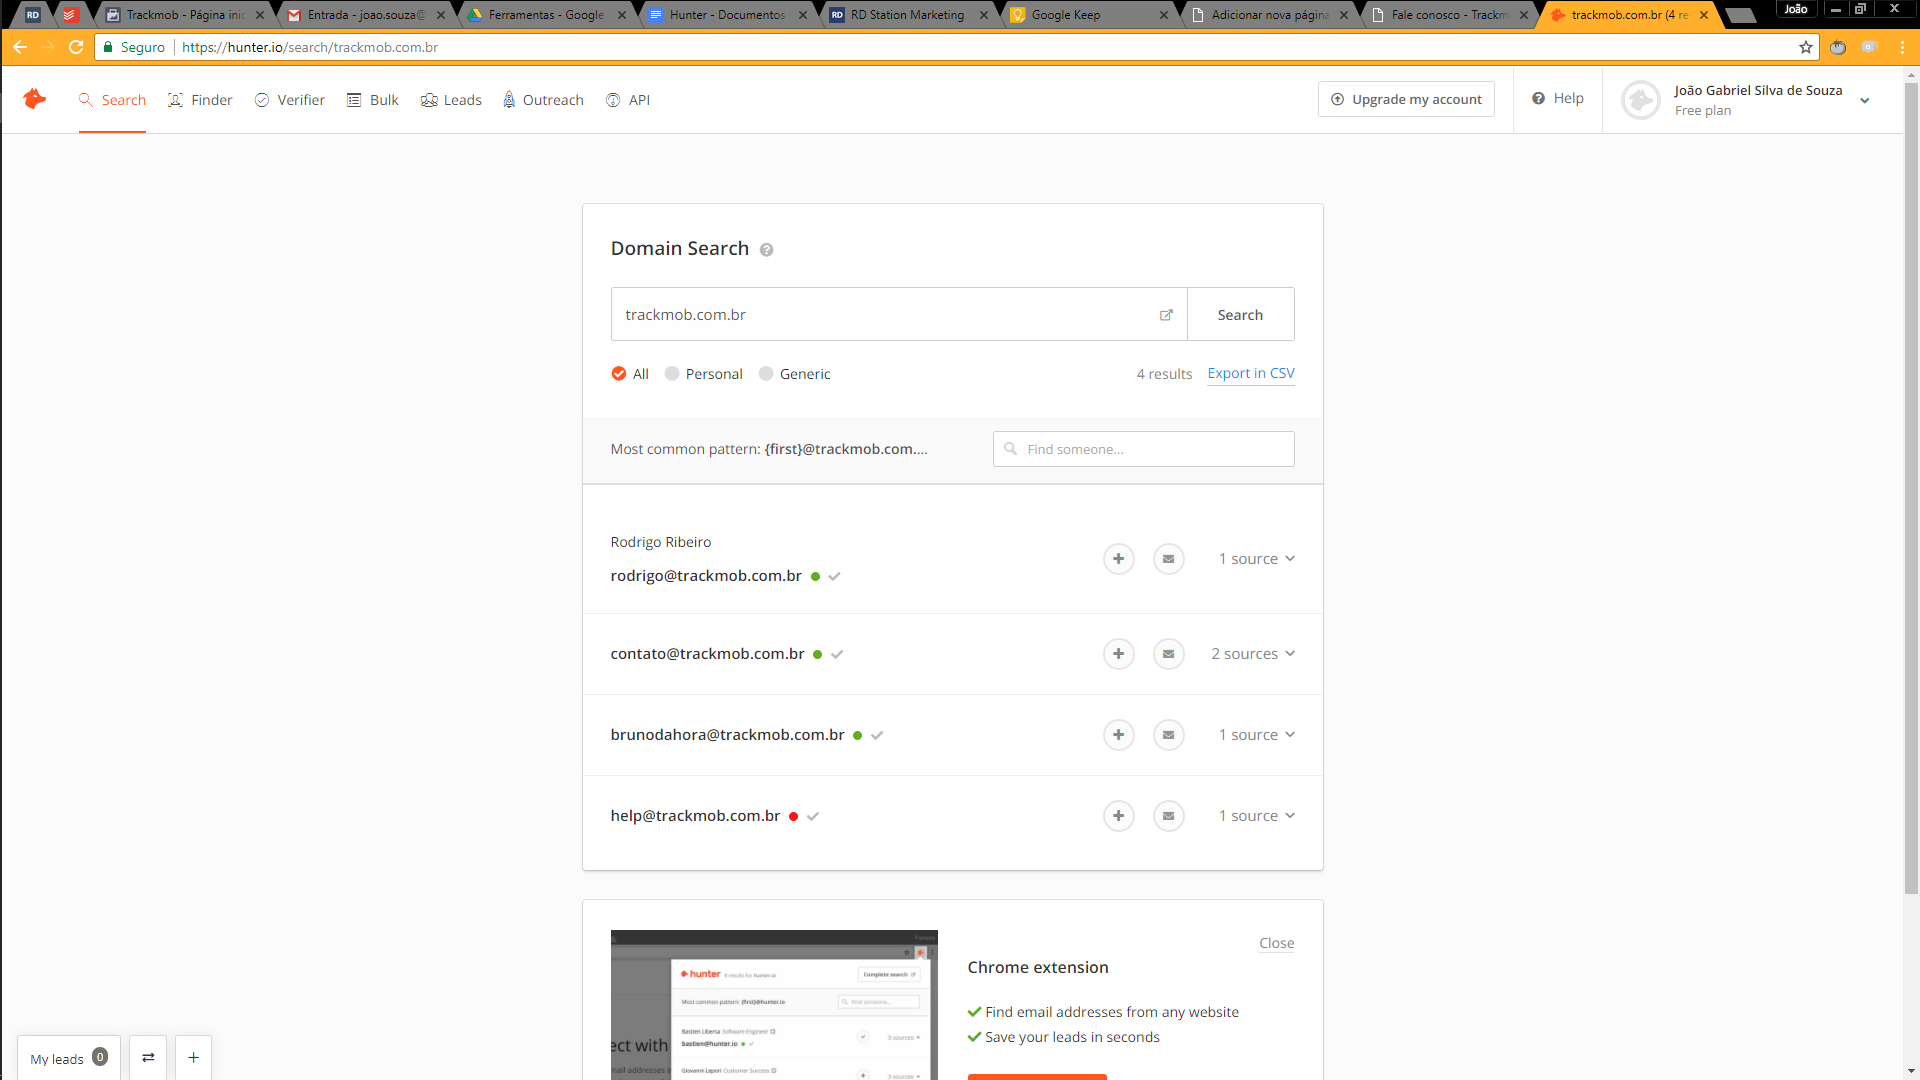Expand 2 sources for contato@trackmob.com.br

tap(1253, 654)
